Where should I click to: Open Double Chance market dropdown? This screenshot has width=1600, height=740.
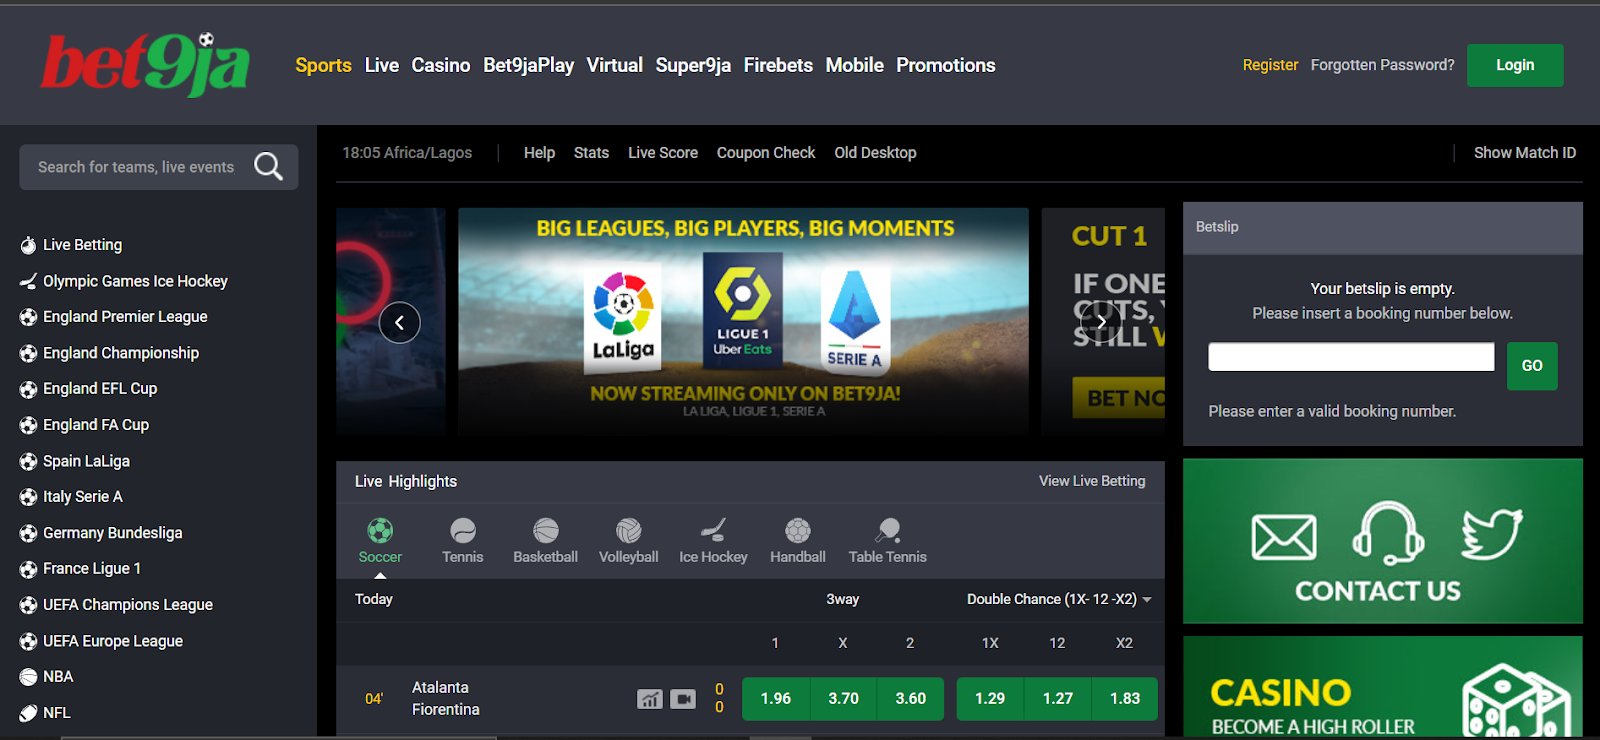pos(1059,599)
